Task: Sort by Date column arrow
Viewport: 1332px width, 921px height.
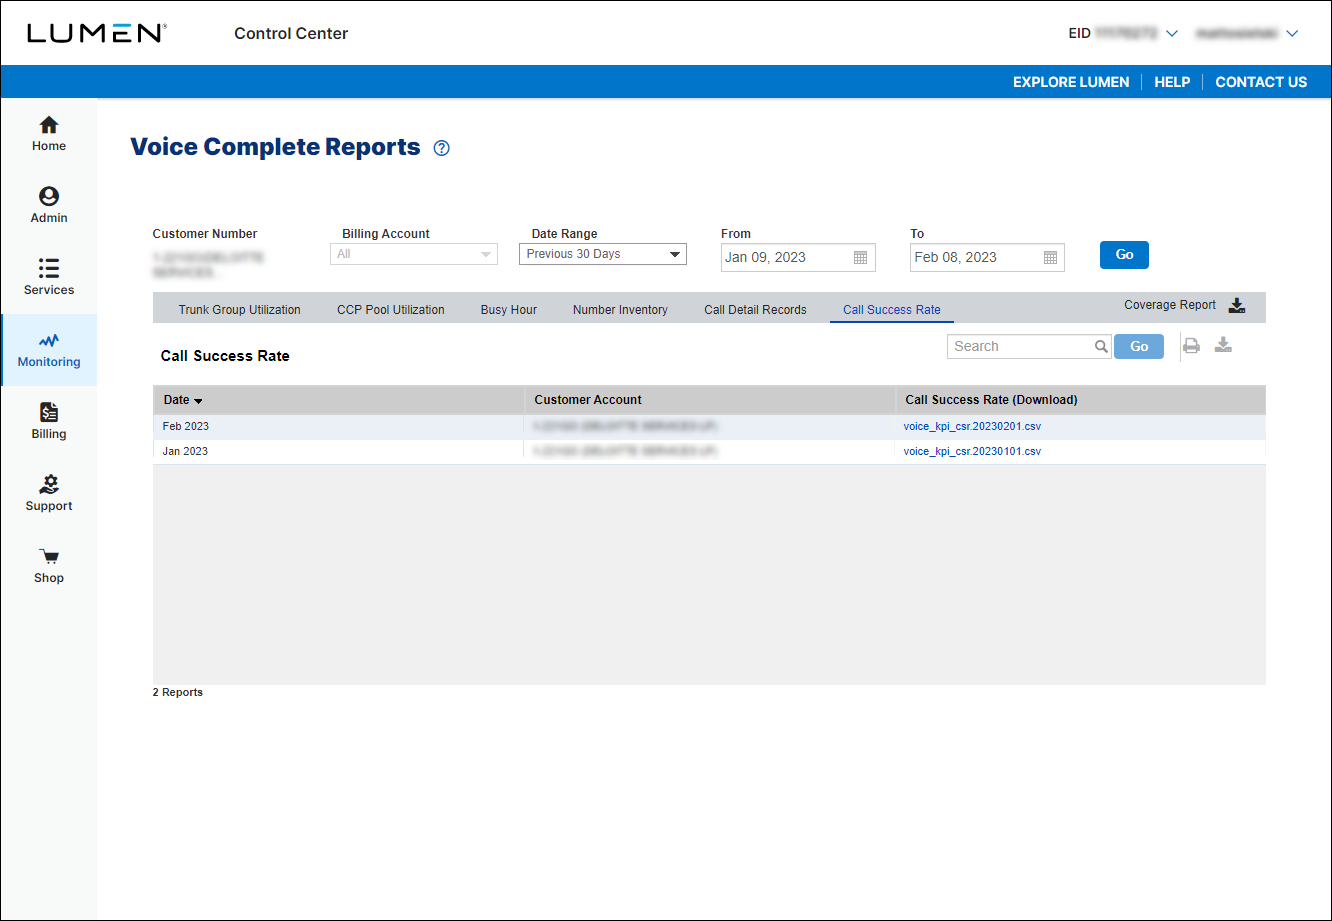Action: tap(198, 401)
